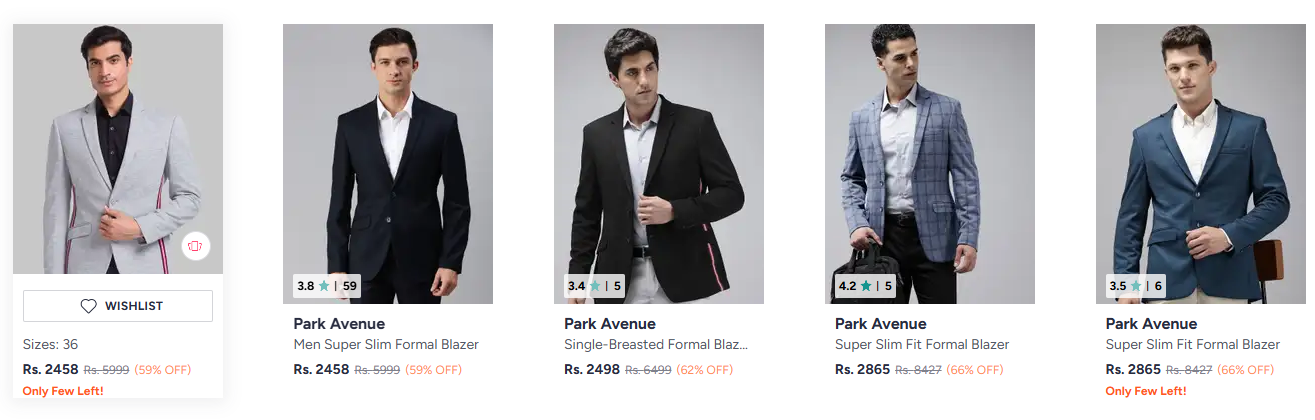Click the similar products icon on grey blazer
This screenshot has width=1315, height=420.
tap(196, 246)
